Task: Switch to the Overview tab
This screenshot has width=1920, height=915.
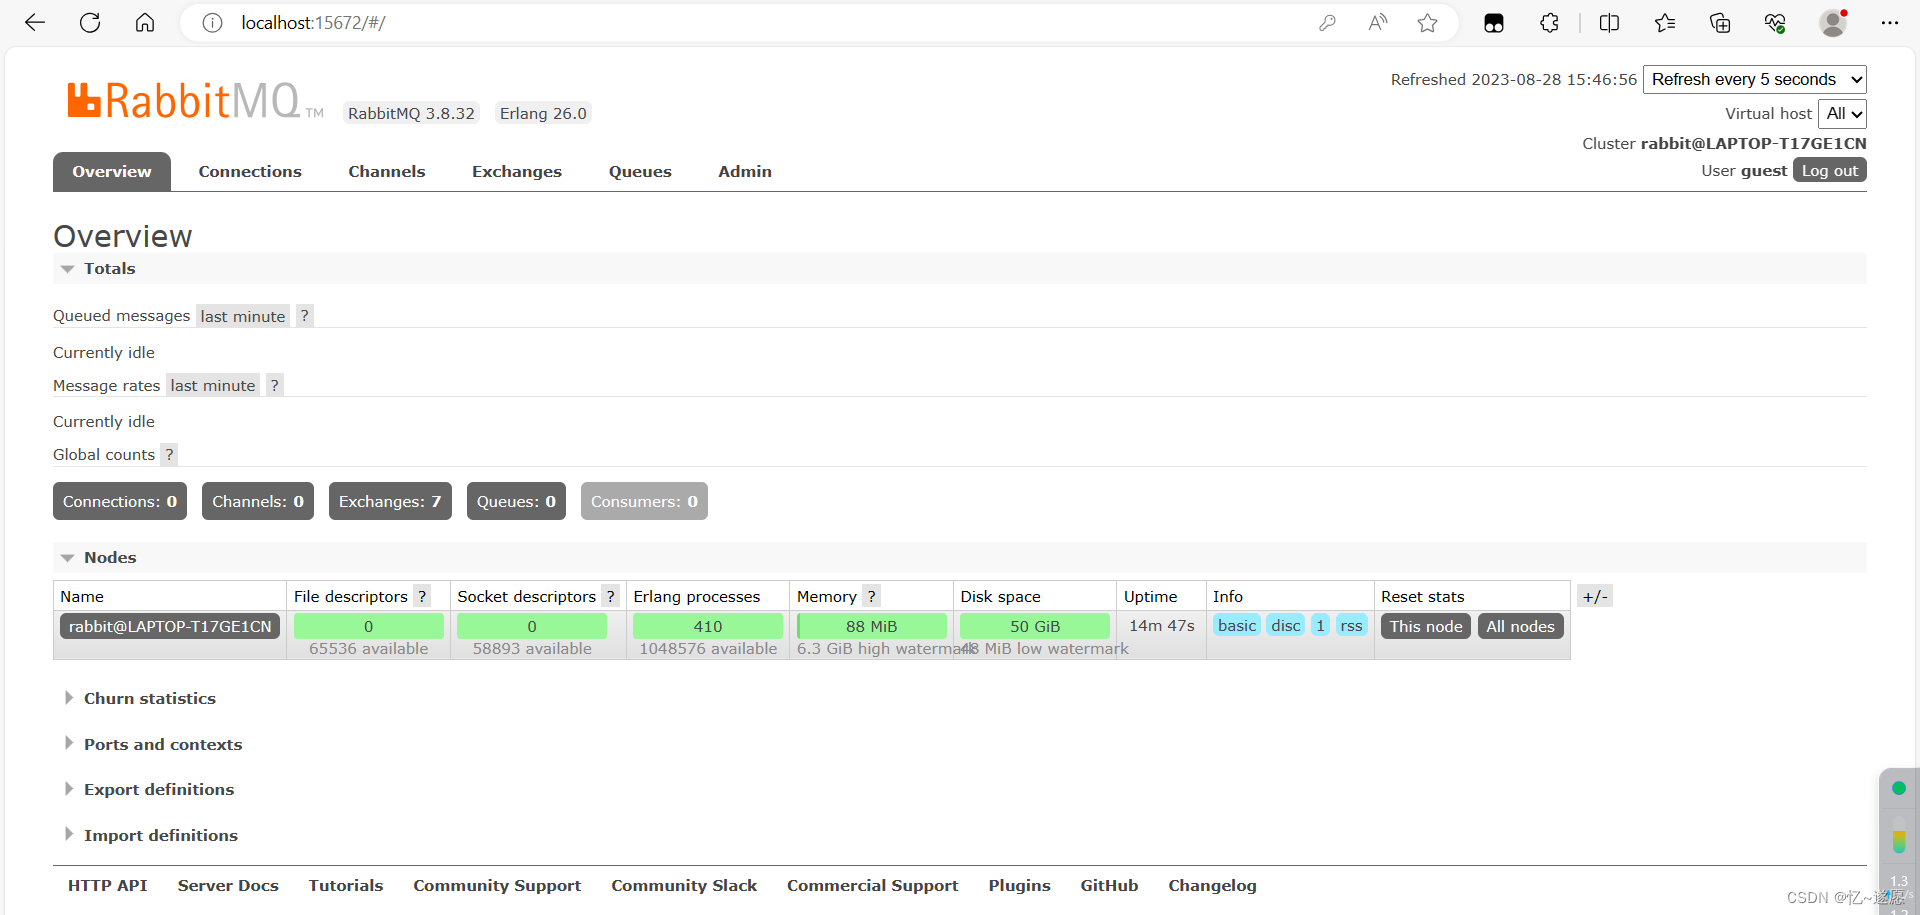Action: (112, 171)
